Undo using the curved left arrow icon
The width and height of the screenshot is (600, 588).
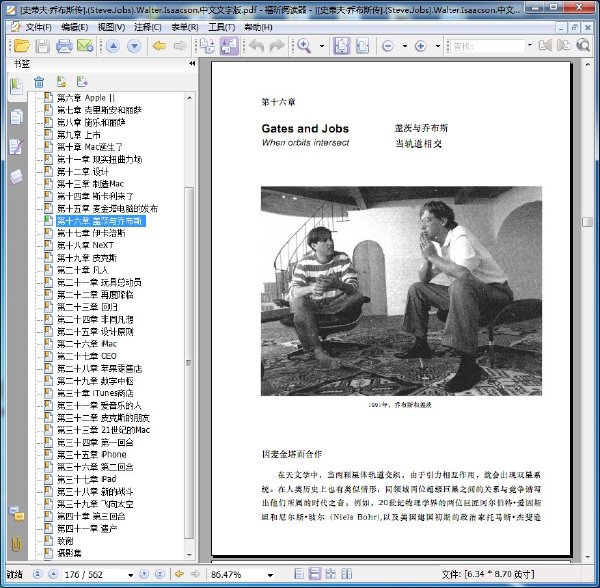tap(256, 46)
